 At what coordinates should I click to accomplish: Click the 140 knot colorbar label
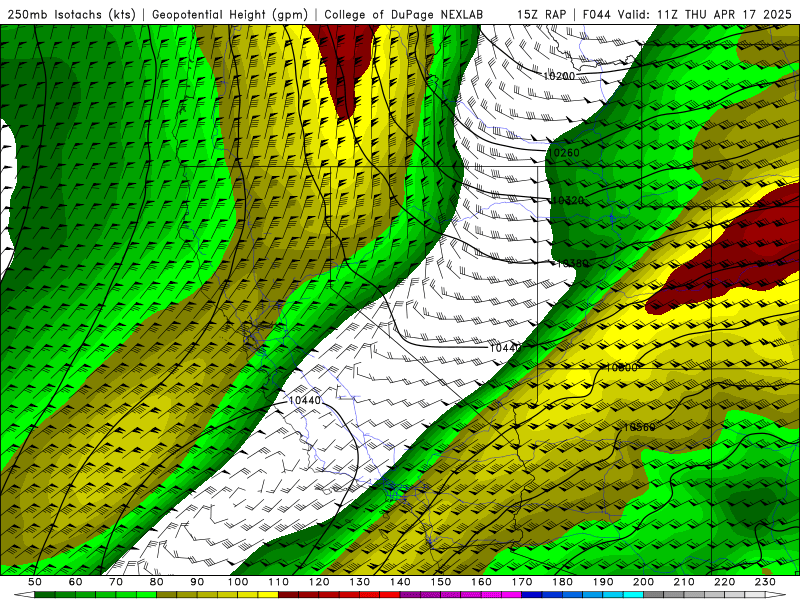[x=400, y=582]
